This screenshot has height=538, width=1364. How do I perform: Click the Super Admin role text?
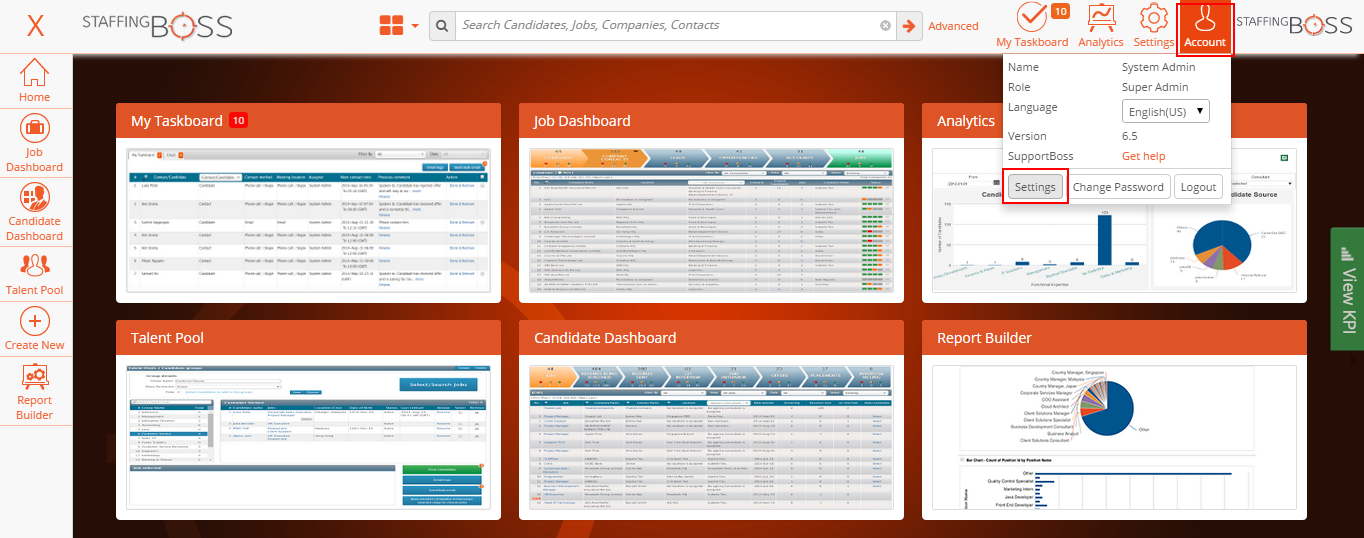pos(1155,87)
